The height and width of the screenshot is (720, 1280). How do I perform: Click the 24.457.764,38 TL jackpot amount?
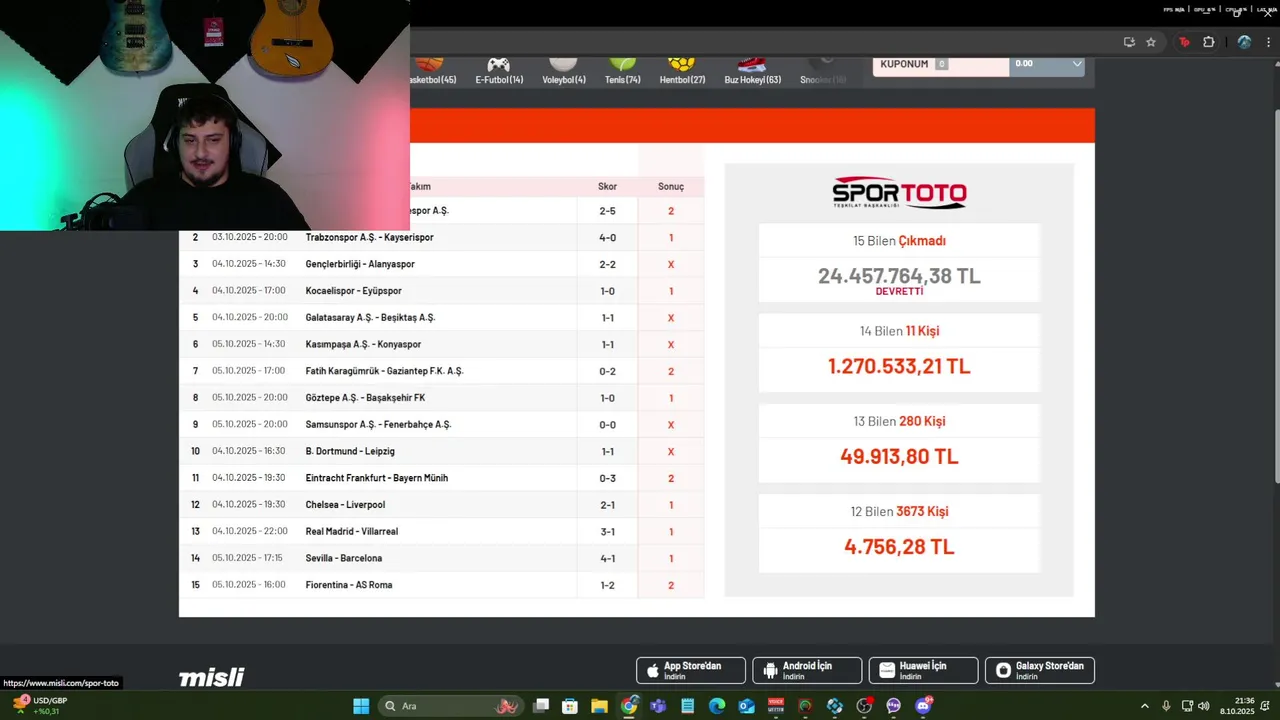coord(899,276)
